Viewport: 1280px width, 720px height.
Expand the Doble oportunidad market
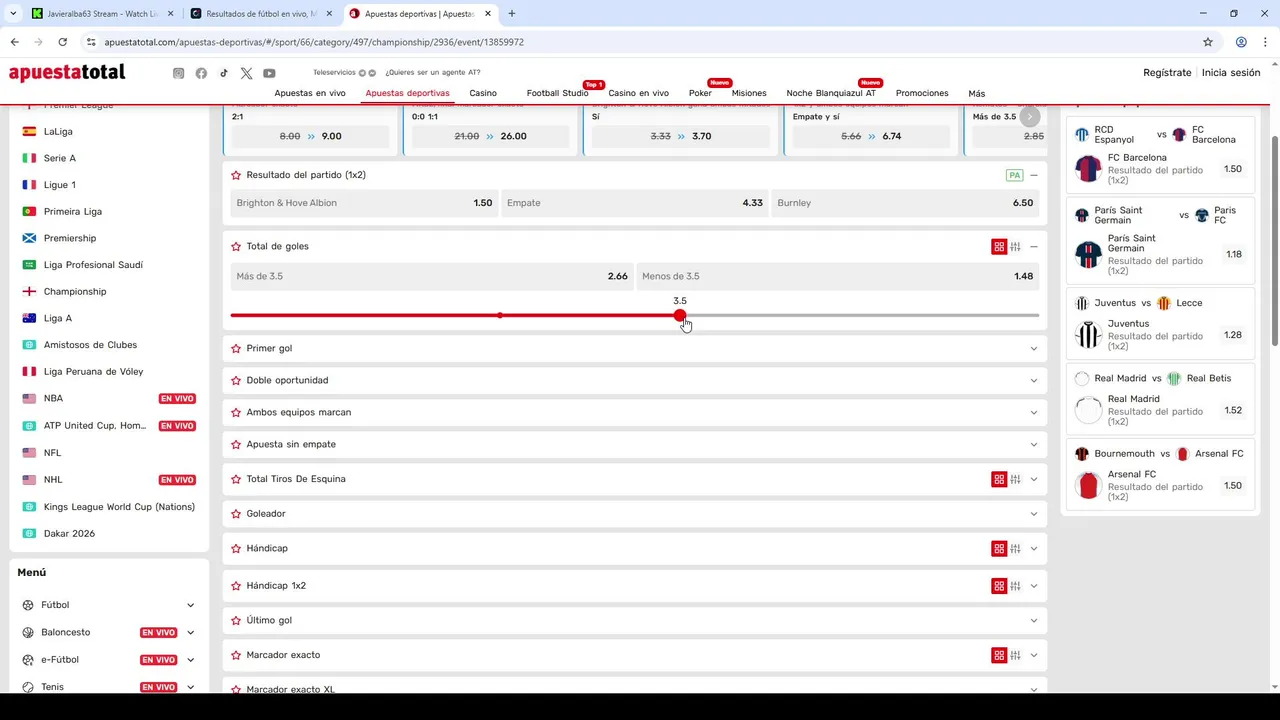click(1034, 380)
